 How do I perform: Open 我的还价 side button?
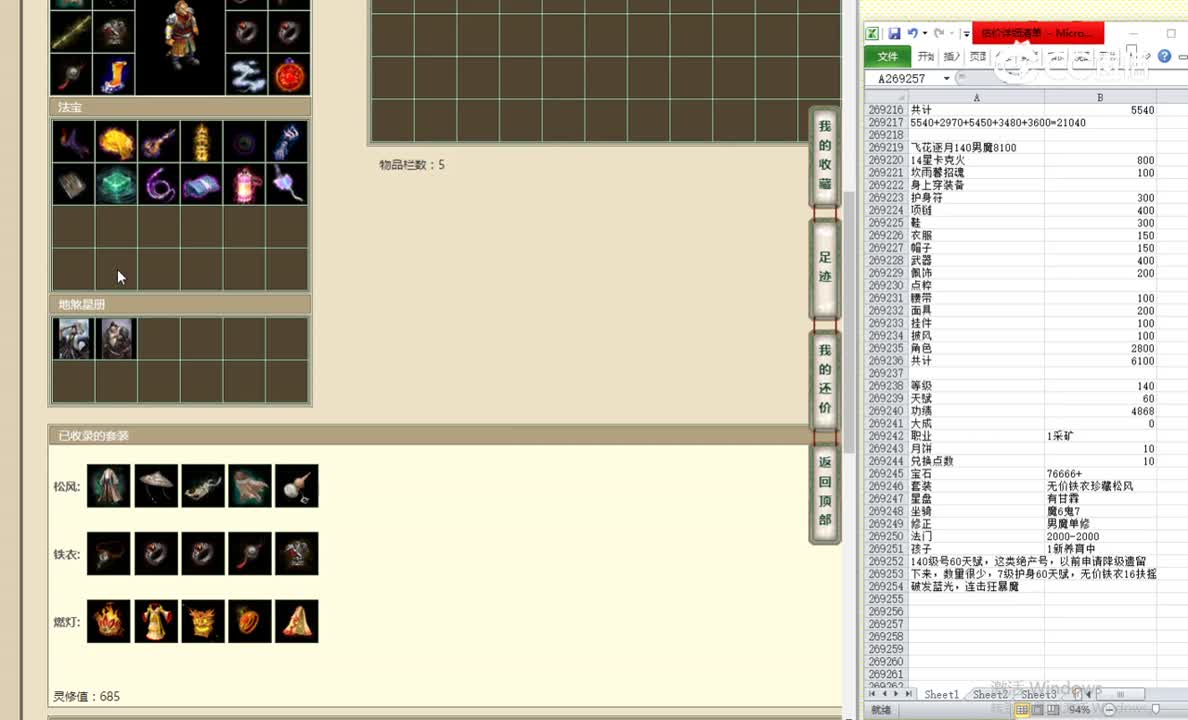pos(825,379)
